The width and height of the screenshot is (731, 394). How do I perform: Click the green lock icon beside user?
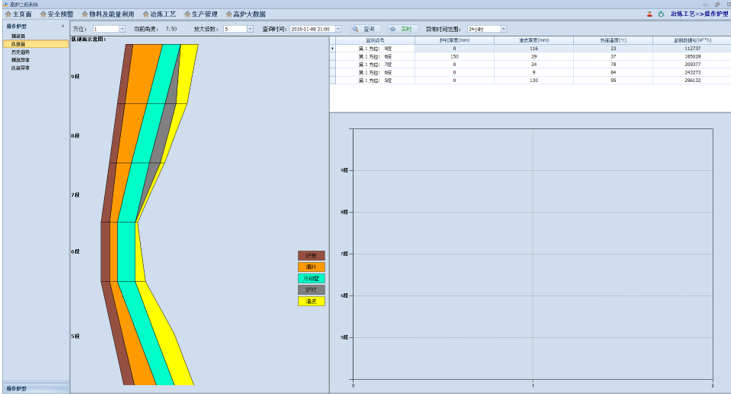(661, 14)
